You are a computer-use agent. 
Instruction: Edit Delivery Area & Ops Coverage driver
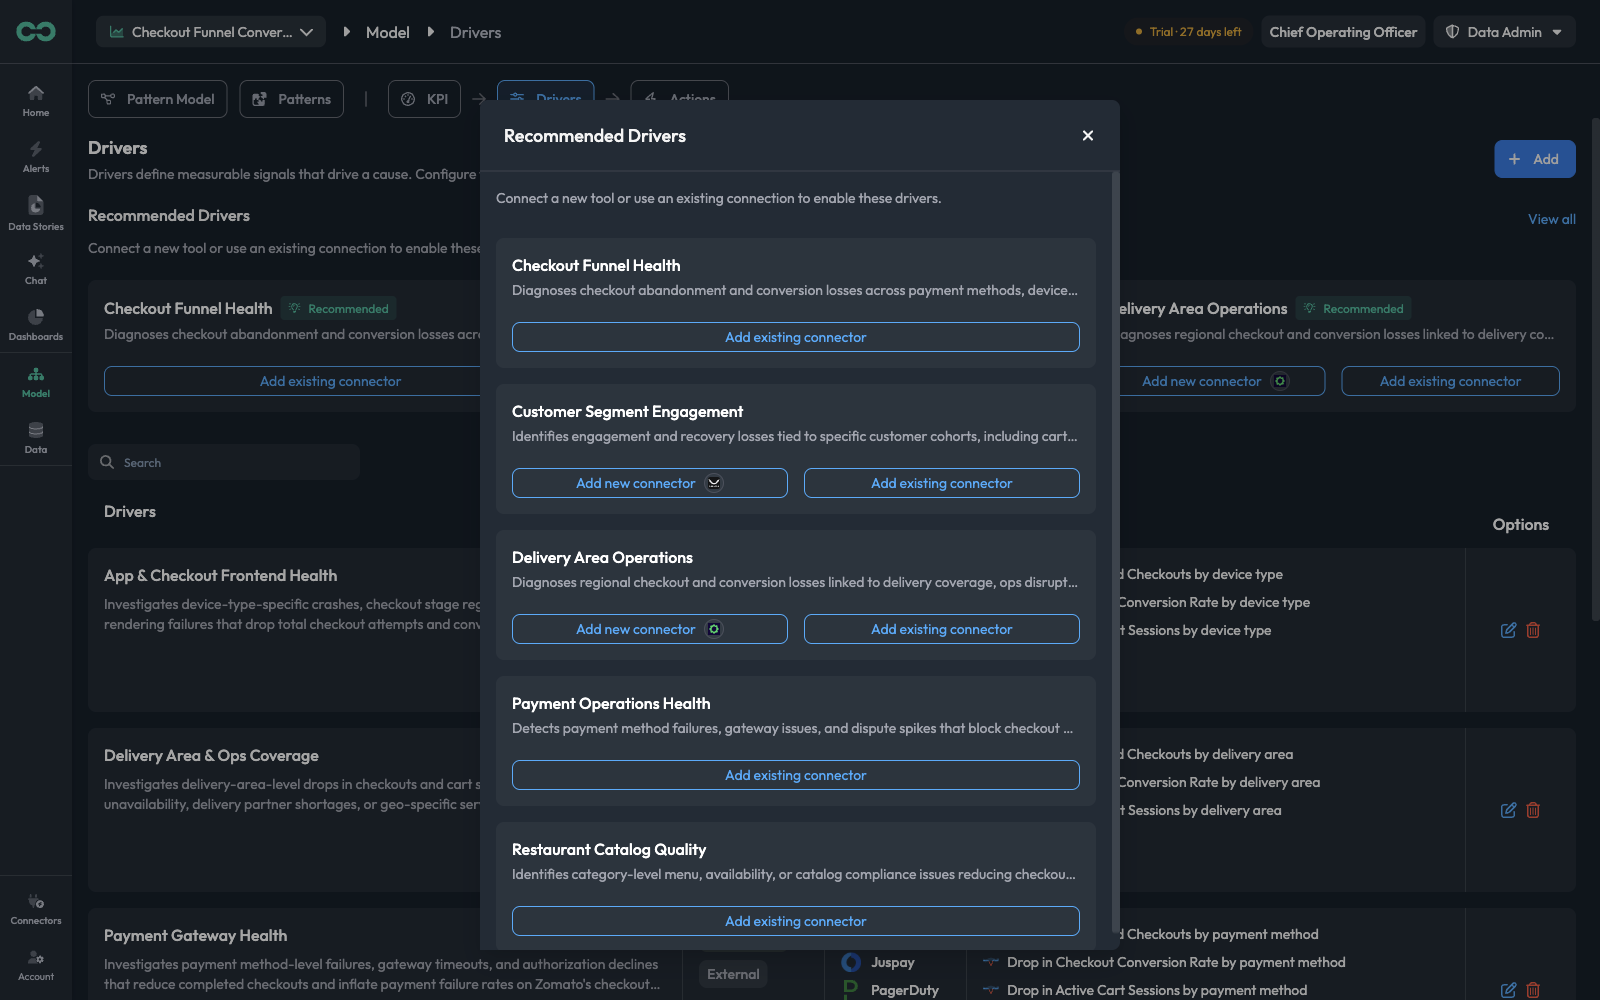1509,810
